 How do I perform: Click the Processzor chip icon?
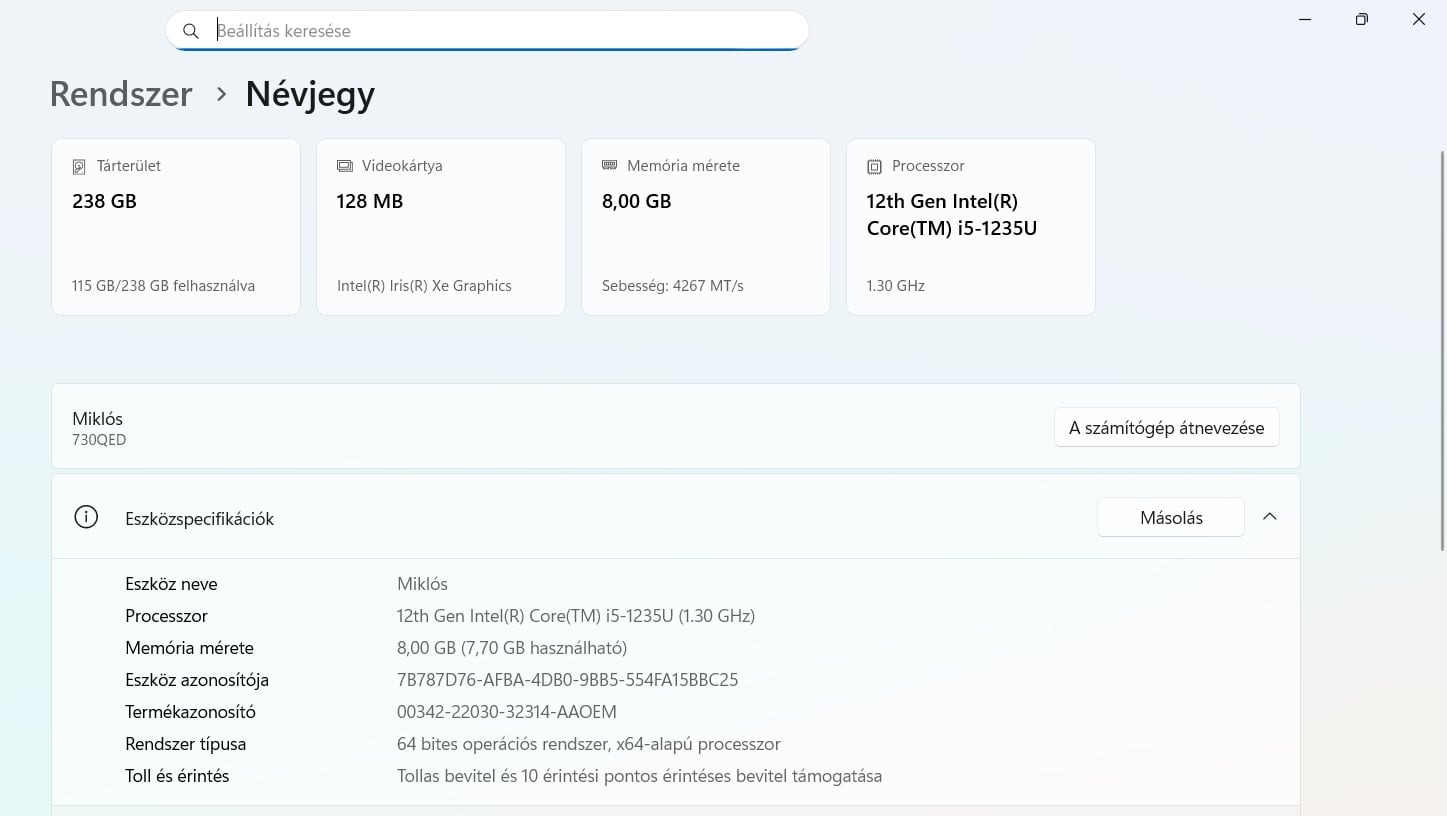point(875,167)
